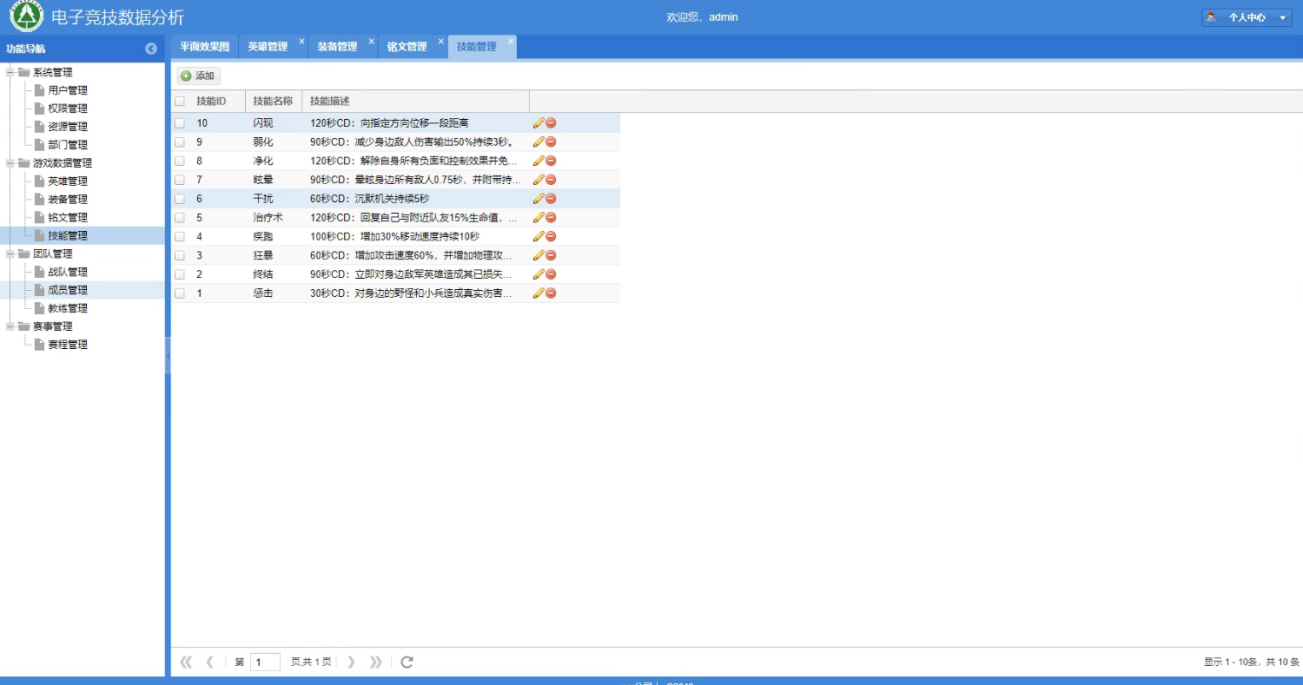The width and height of the screenshot is (1303, 685).
Task: Open 教练管理 in the navigation tree
Action: [x=68, y=308]
